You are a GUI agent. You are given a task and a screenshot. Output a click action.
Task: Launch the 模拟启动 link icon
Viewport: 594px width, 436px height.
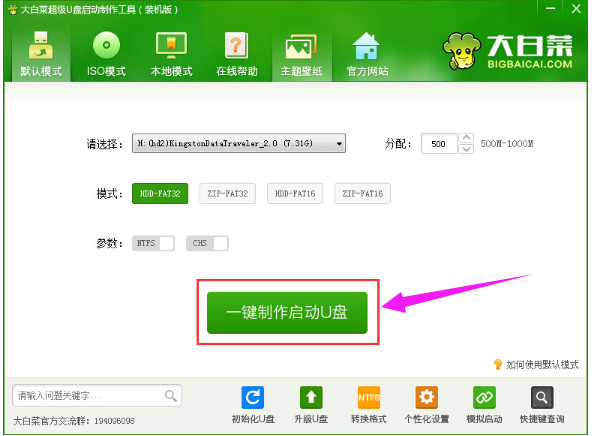484,397
